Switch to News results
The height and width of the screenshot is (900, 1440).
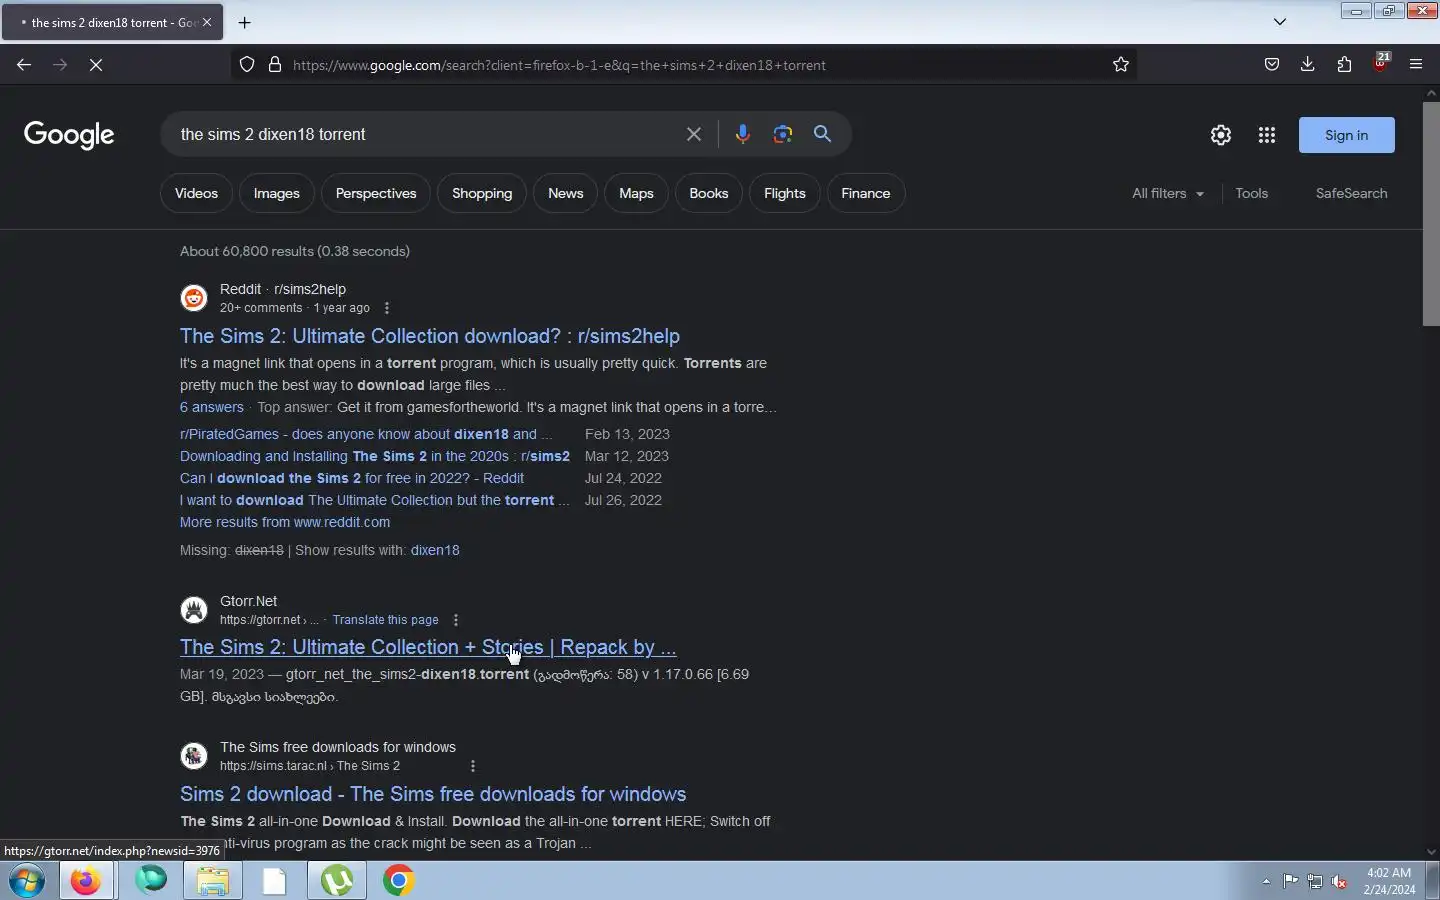566,193
